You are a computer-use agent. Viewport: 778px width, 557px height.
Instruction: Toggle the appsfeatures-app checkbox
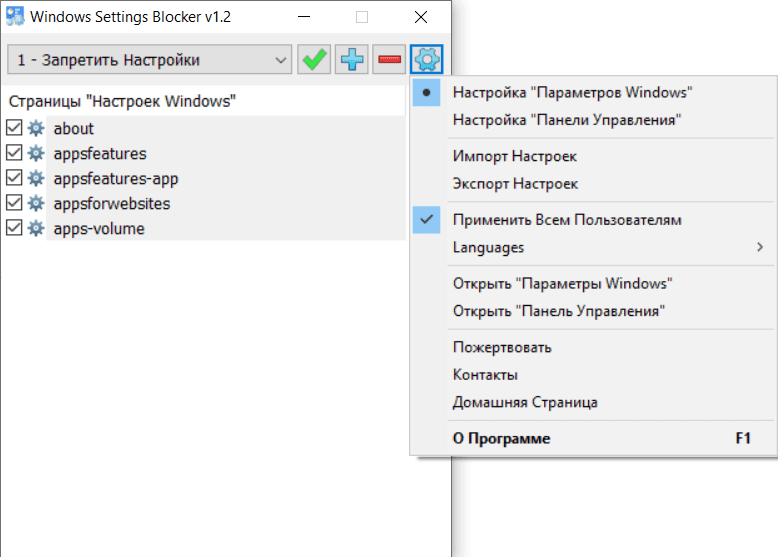tap(14, 178)
